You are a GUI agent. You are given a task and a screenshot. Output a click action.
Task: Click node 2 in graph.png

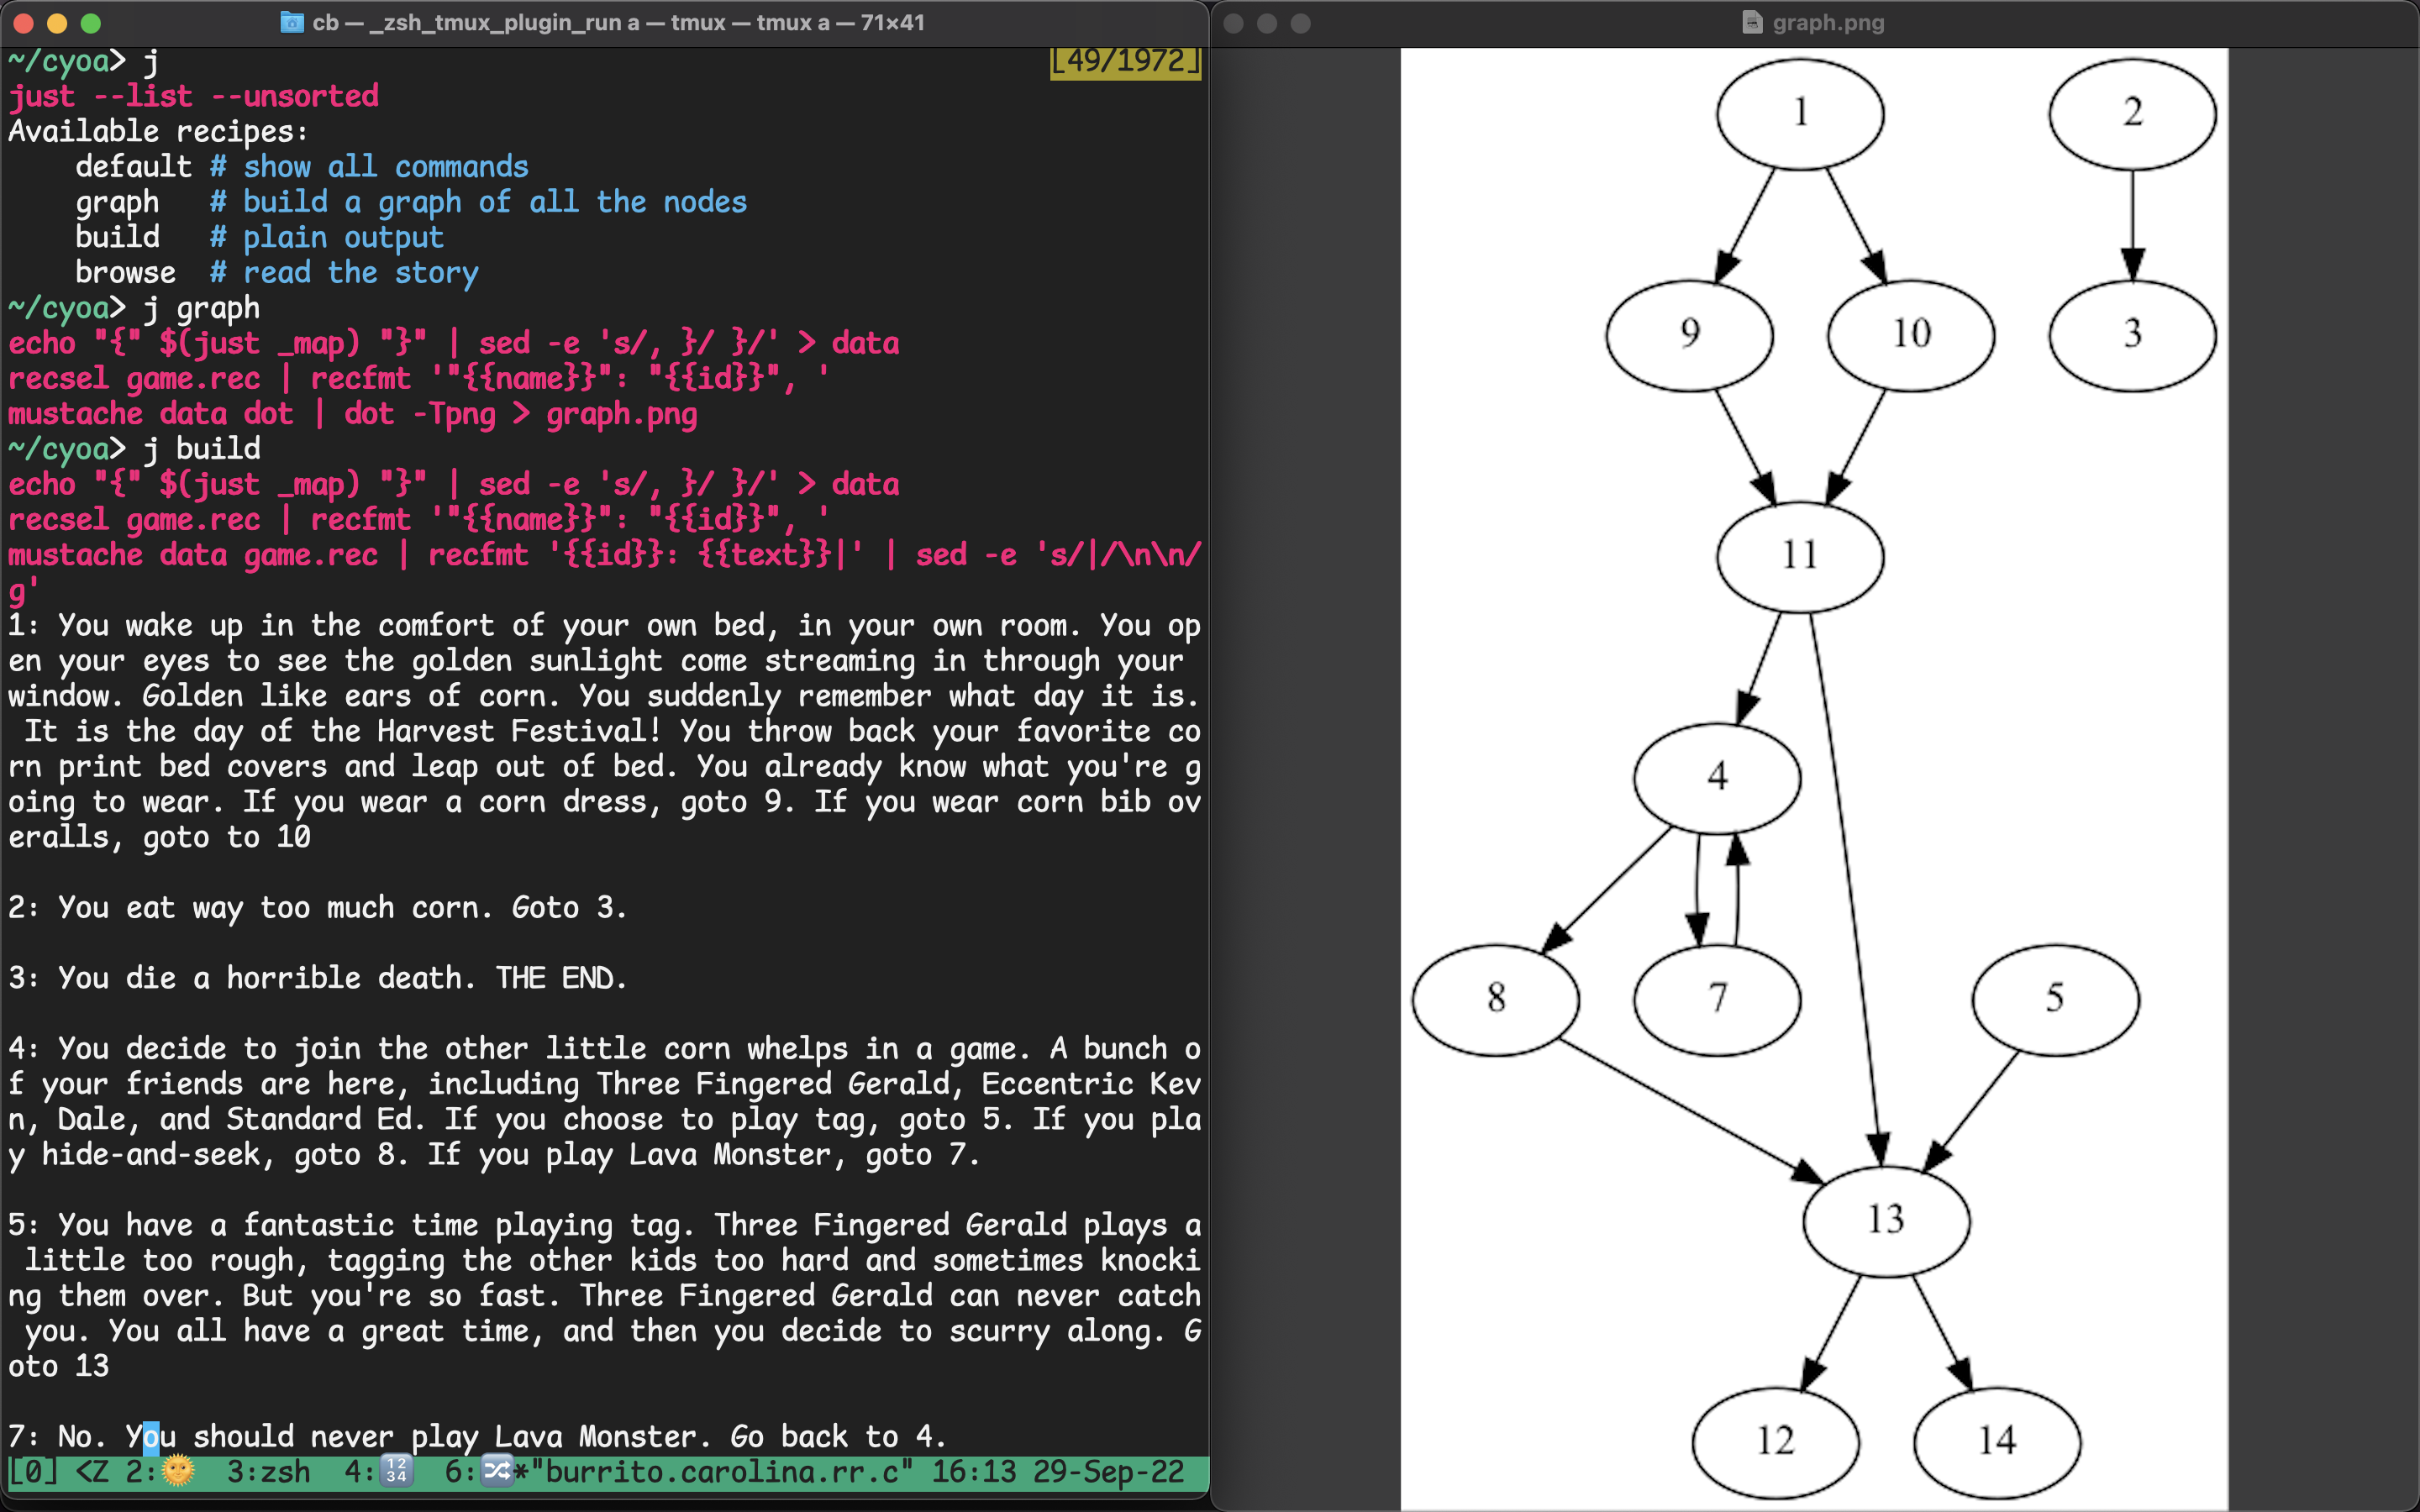(2132, 113)
